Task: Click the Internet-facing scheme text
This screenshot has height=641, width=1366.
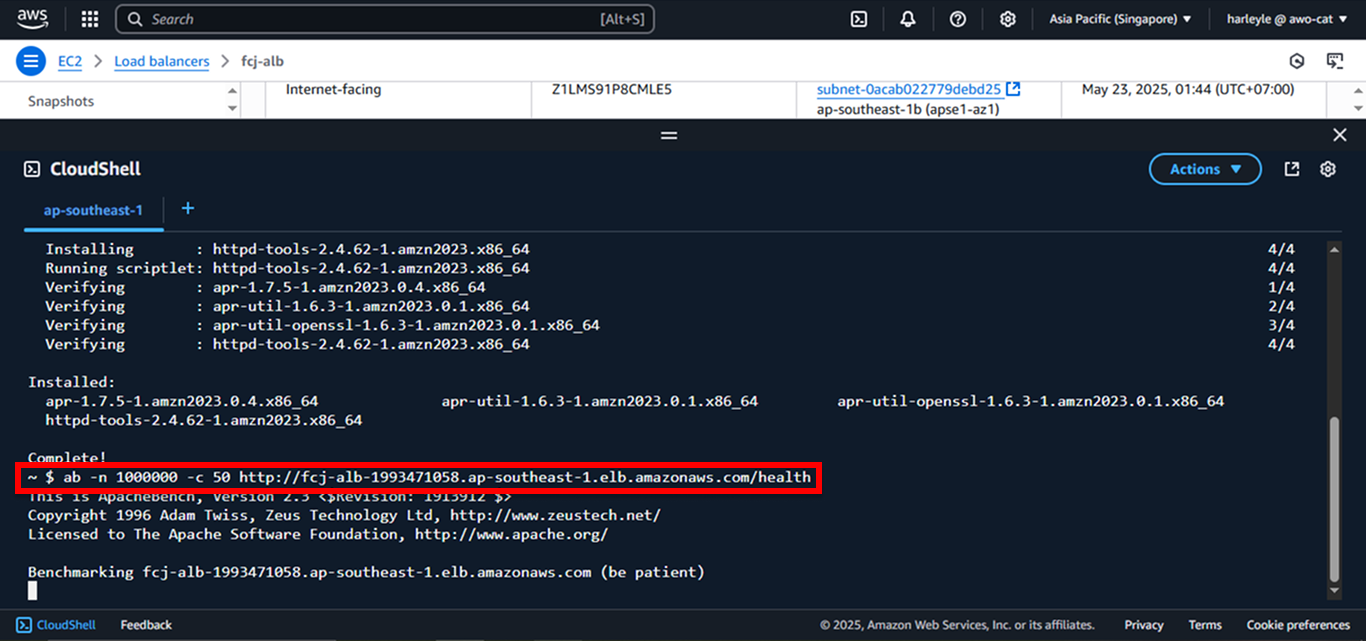Action: tap(334, 89)
